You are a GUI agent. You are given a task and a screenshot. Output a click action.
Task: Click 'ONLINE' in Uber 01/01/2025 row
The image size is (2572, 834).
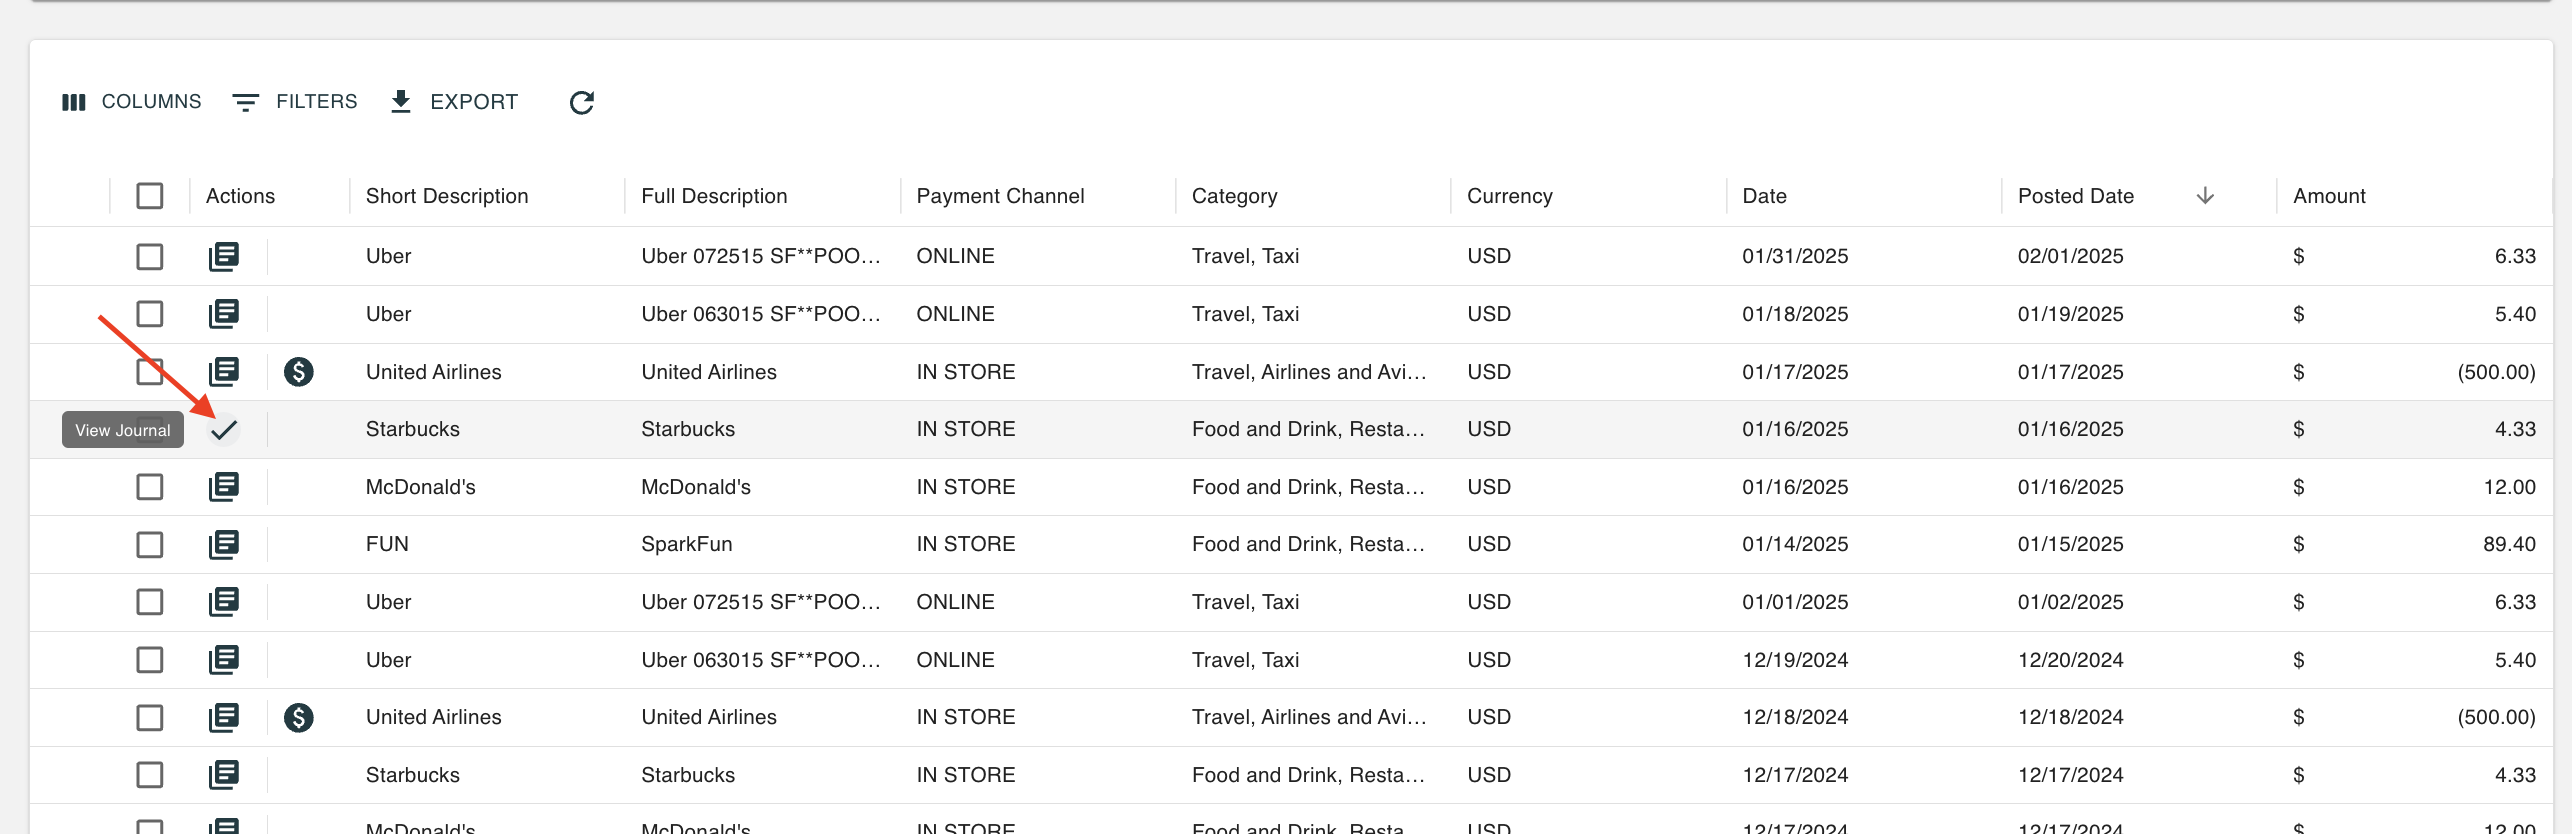coord(955,602)
